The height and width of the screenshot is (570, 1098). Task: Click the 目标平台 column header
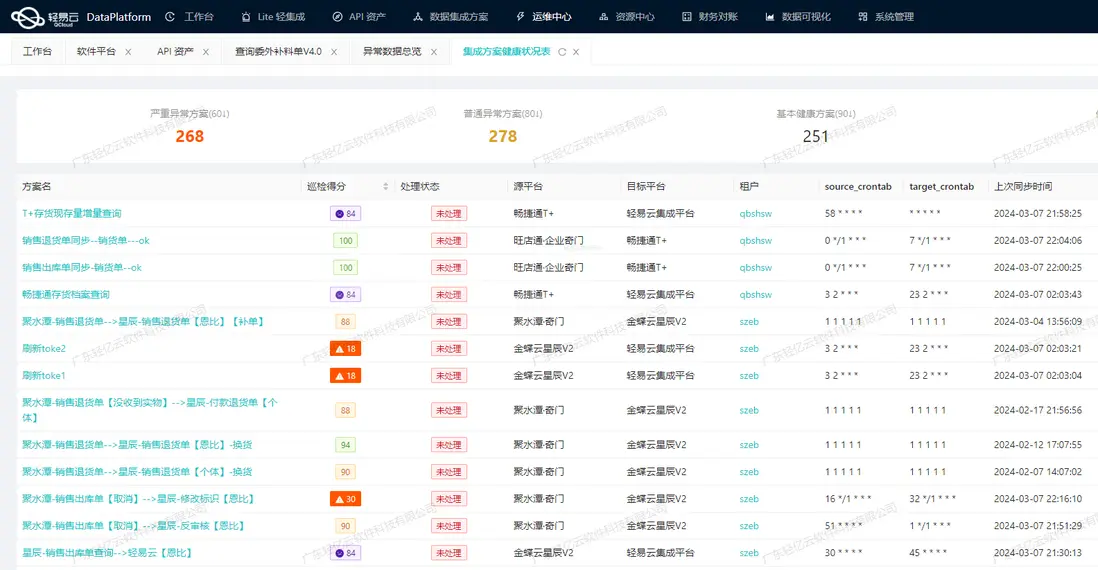646,186
